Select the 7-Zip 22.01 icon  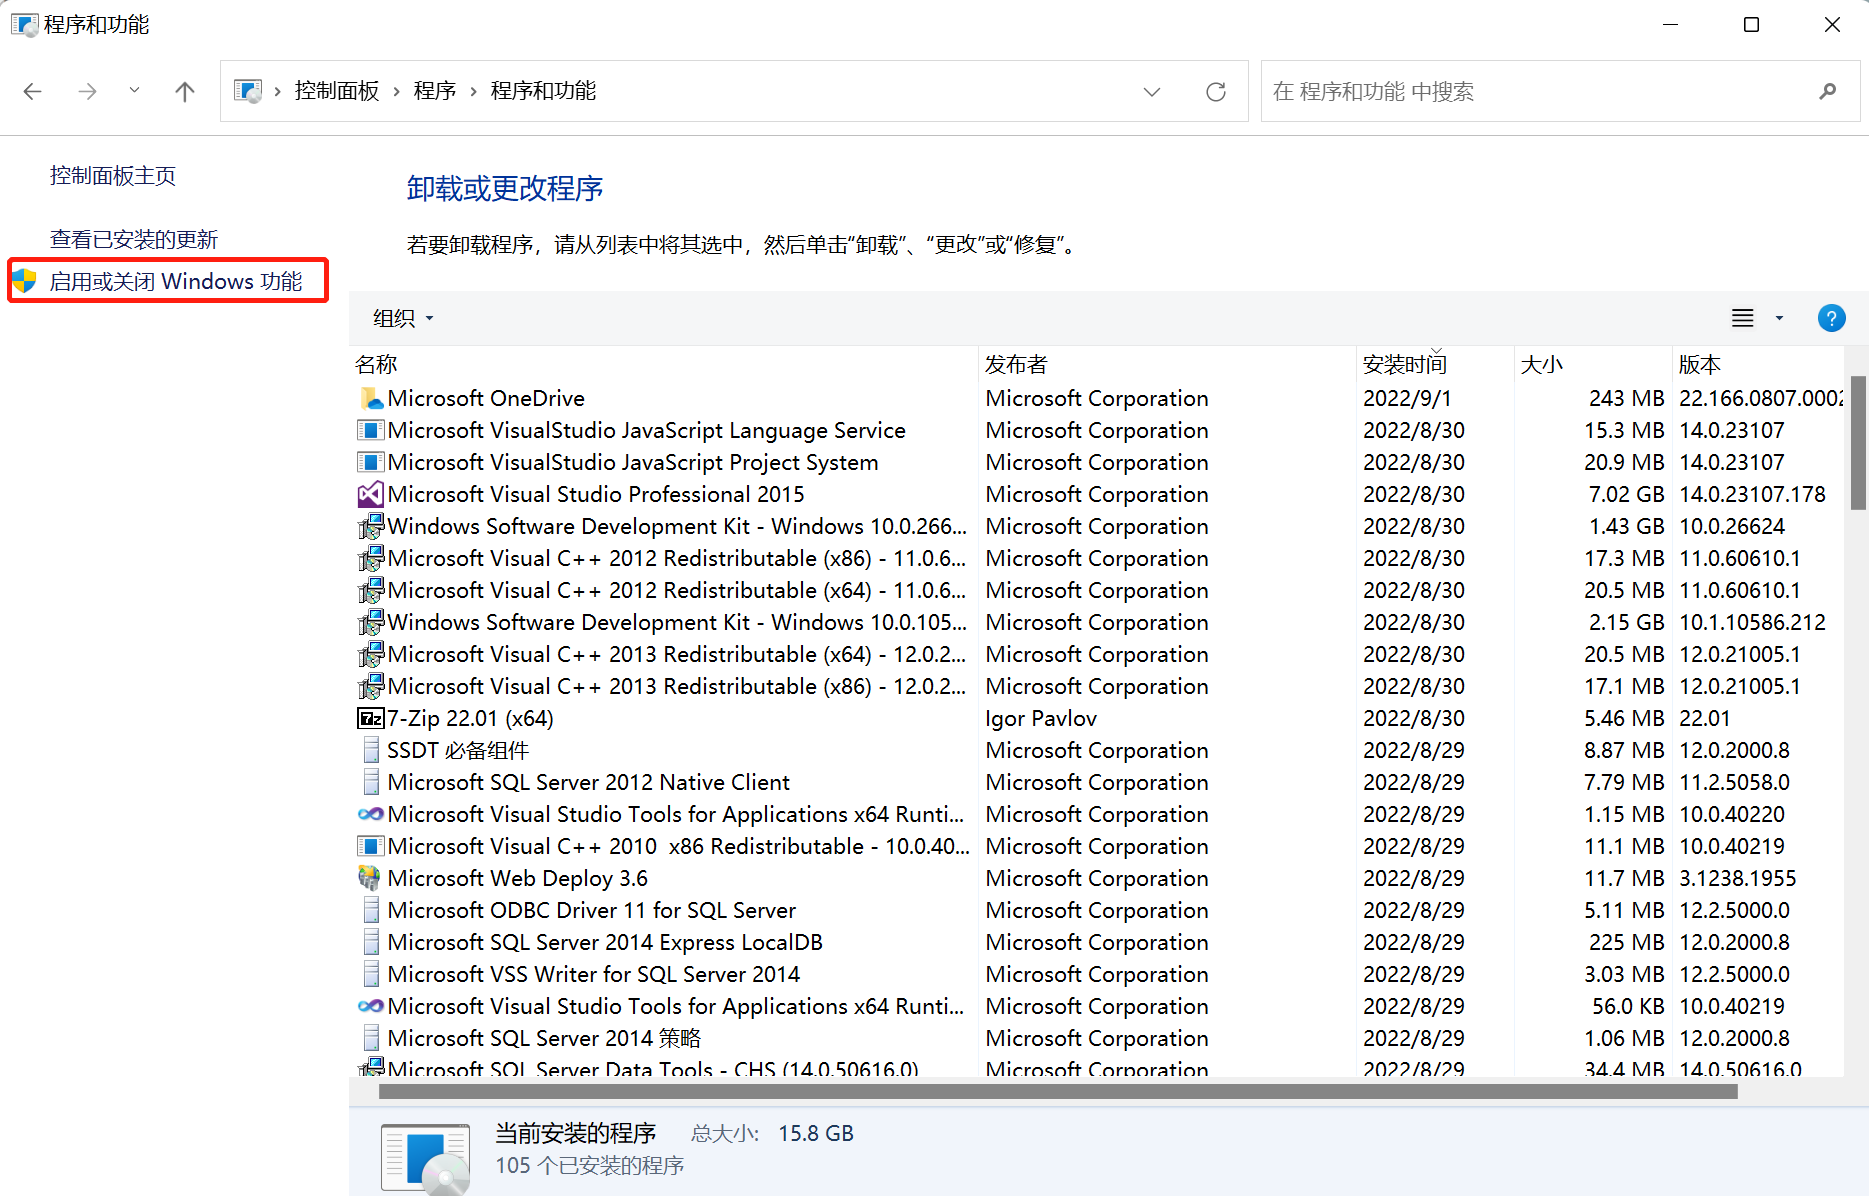pyautogui.click(x=371, y=718)
